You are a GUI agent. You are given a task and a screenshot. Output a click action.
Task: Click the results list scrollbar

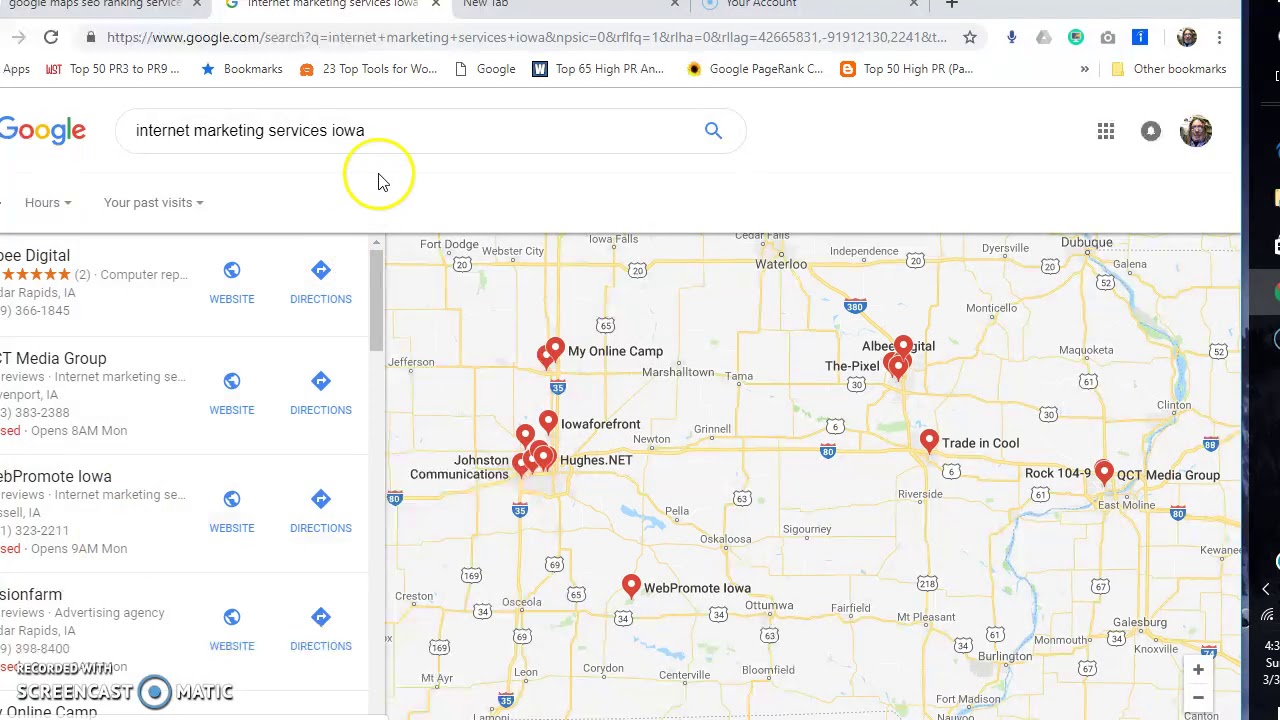(x=377, y=300)
